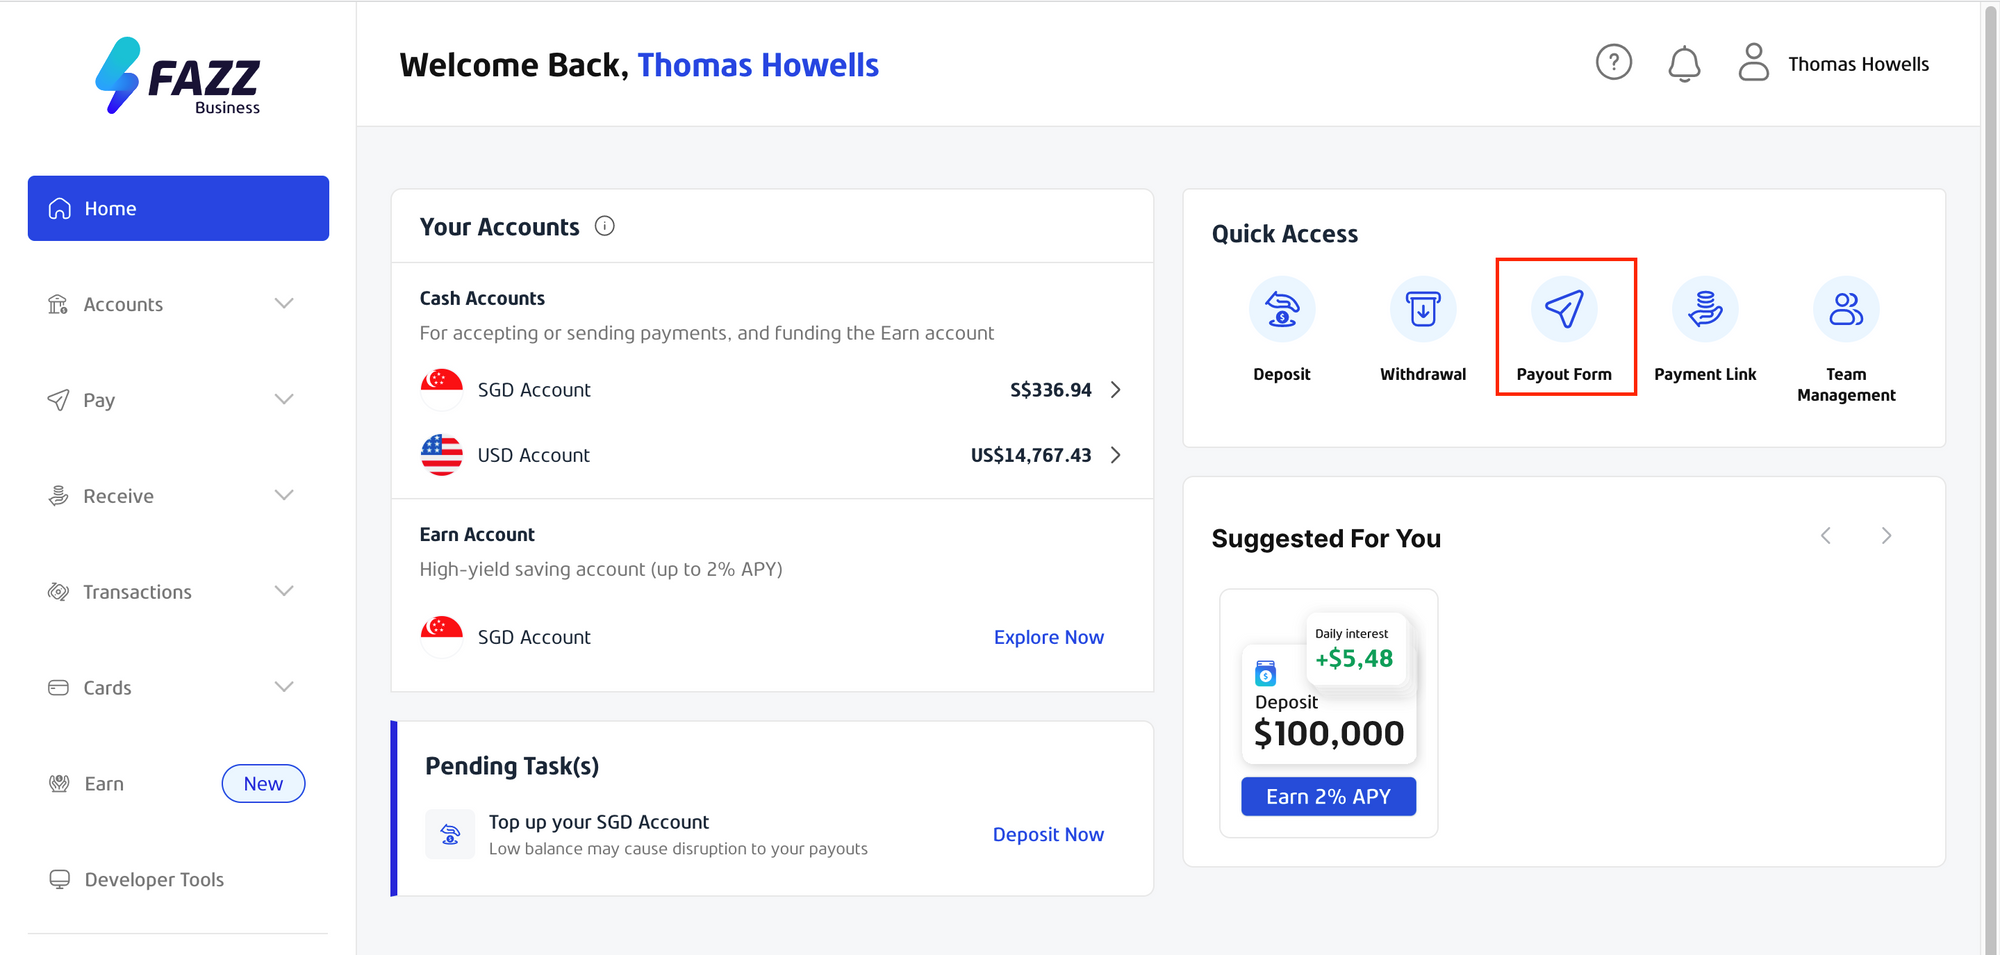2000x955 pixels.
Task: Open the Deposit quick access icon
Action: (x=1282, y=309)
